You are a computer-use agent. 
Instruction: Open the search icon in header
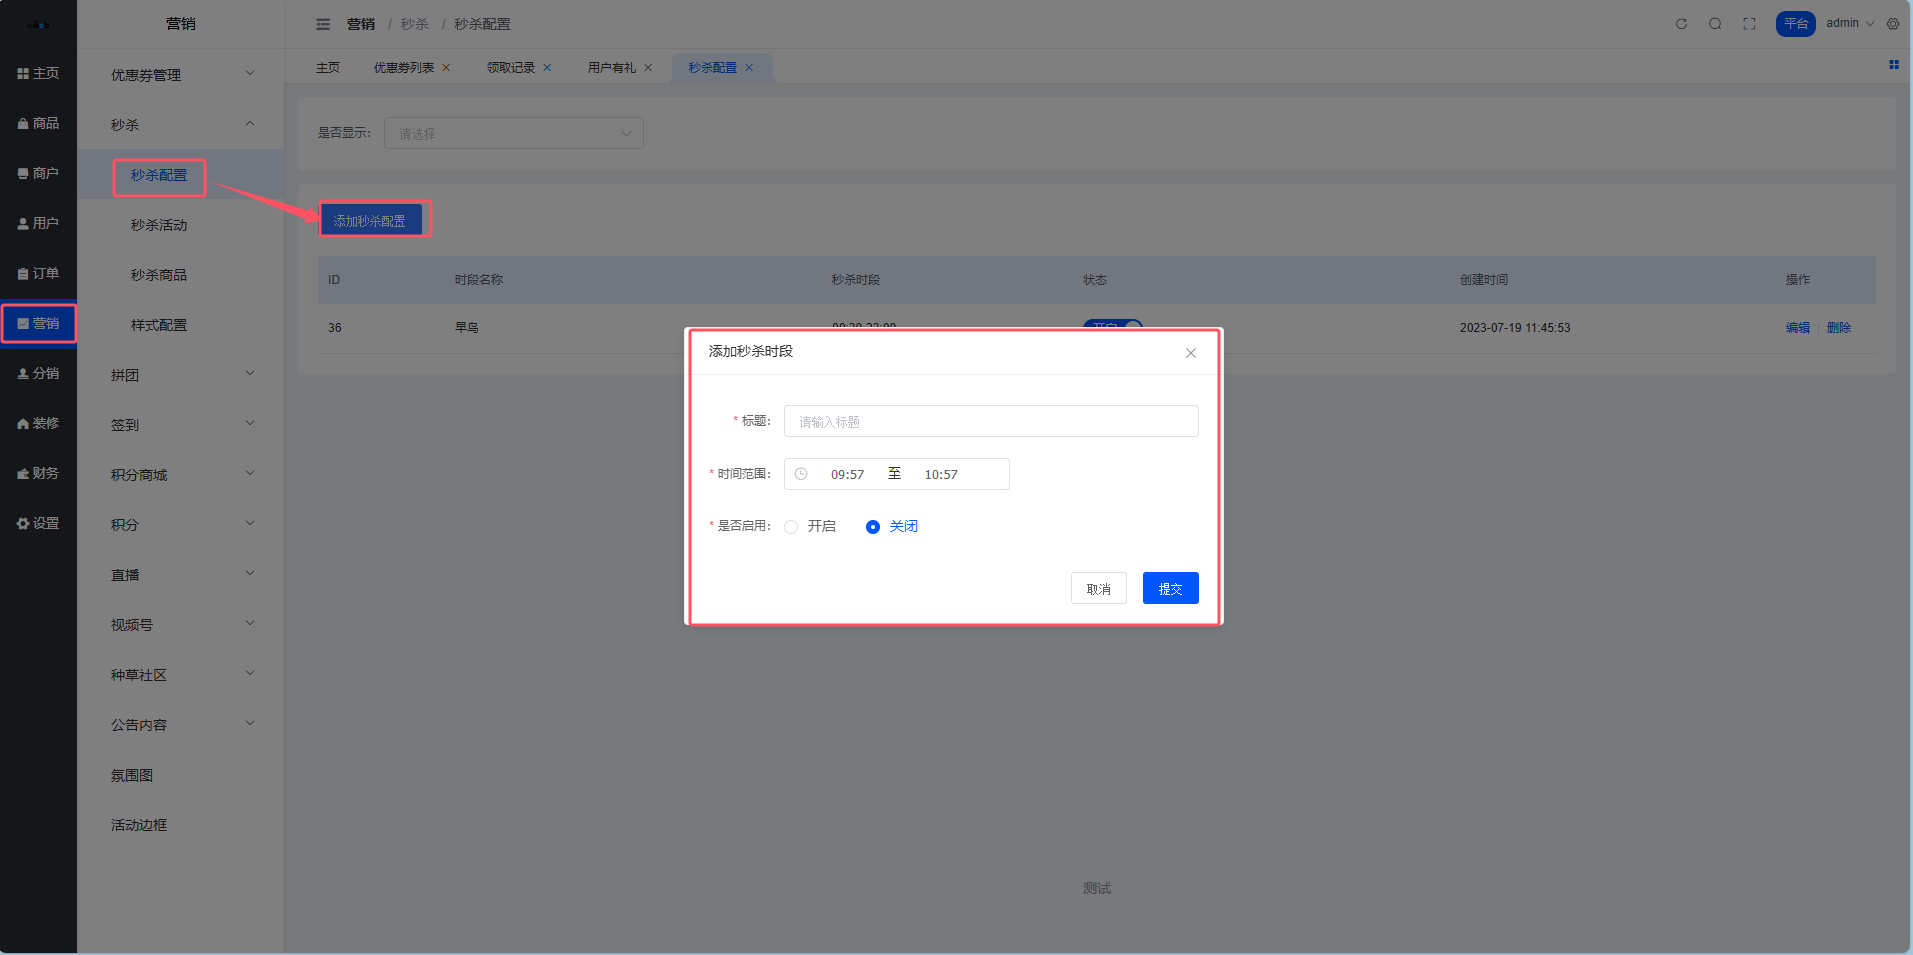pos(1715,24)
